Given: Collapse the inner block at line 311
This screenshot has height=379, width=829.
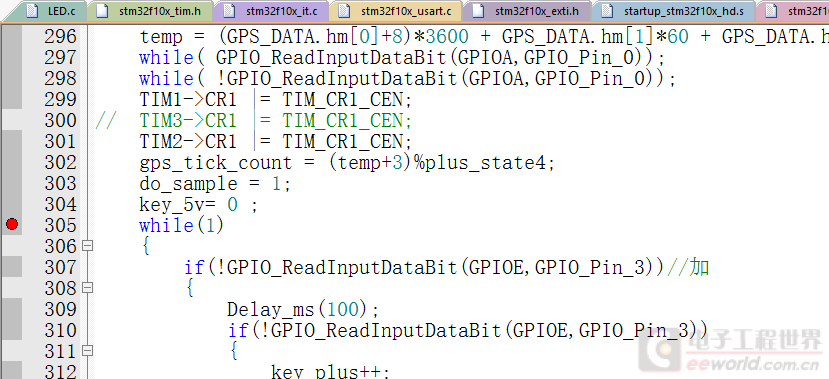Looking at the screenshot, I should (x=87, y=351).
